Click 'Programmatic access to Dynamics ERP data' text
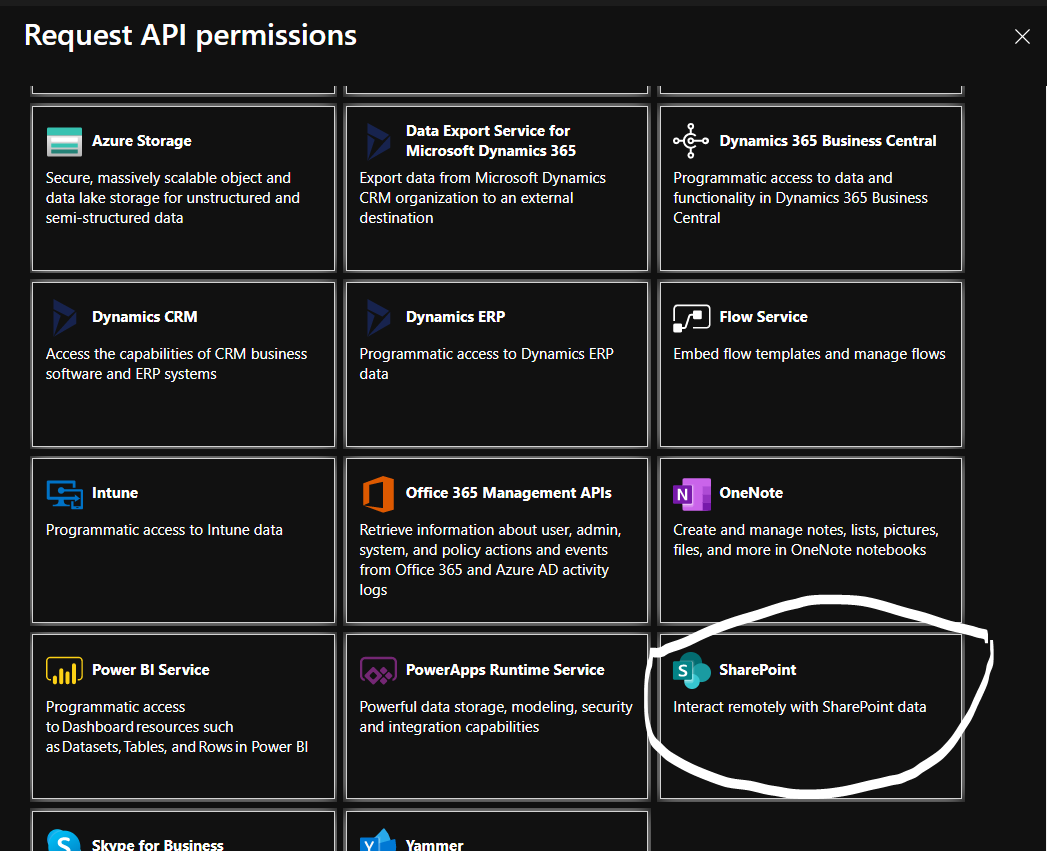The width and height of the screenshot is (1047, 851). [x=486, y=364]
